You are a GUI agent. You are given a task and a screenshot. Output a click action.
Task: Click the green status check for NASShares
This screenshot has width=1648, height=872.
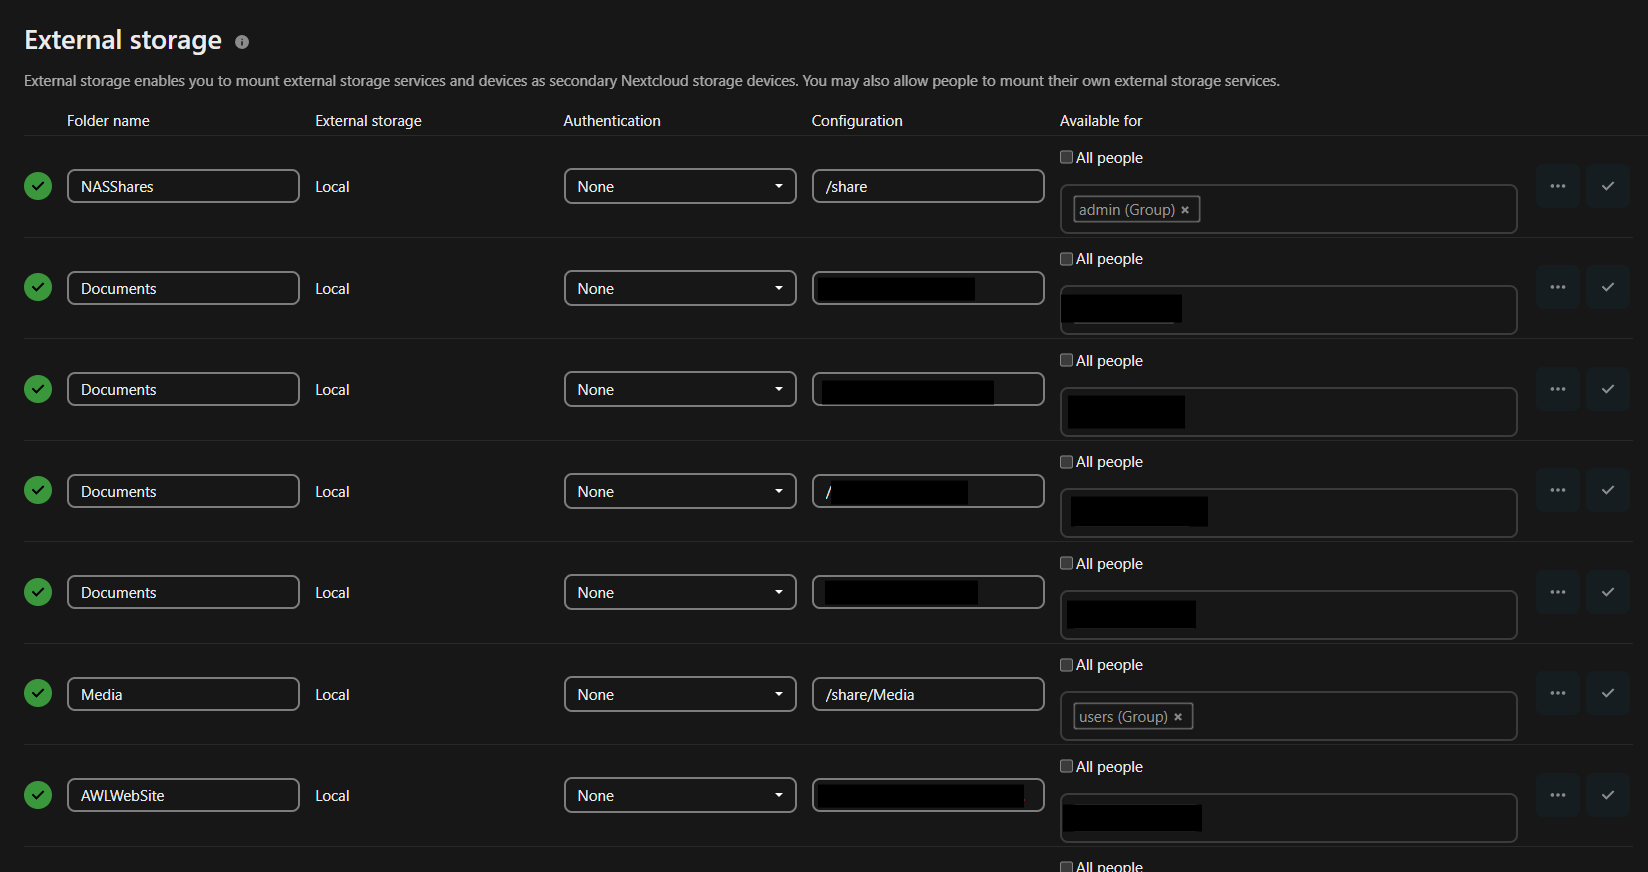point(38,186)
